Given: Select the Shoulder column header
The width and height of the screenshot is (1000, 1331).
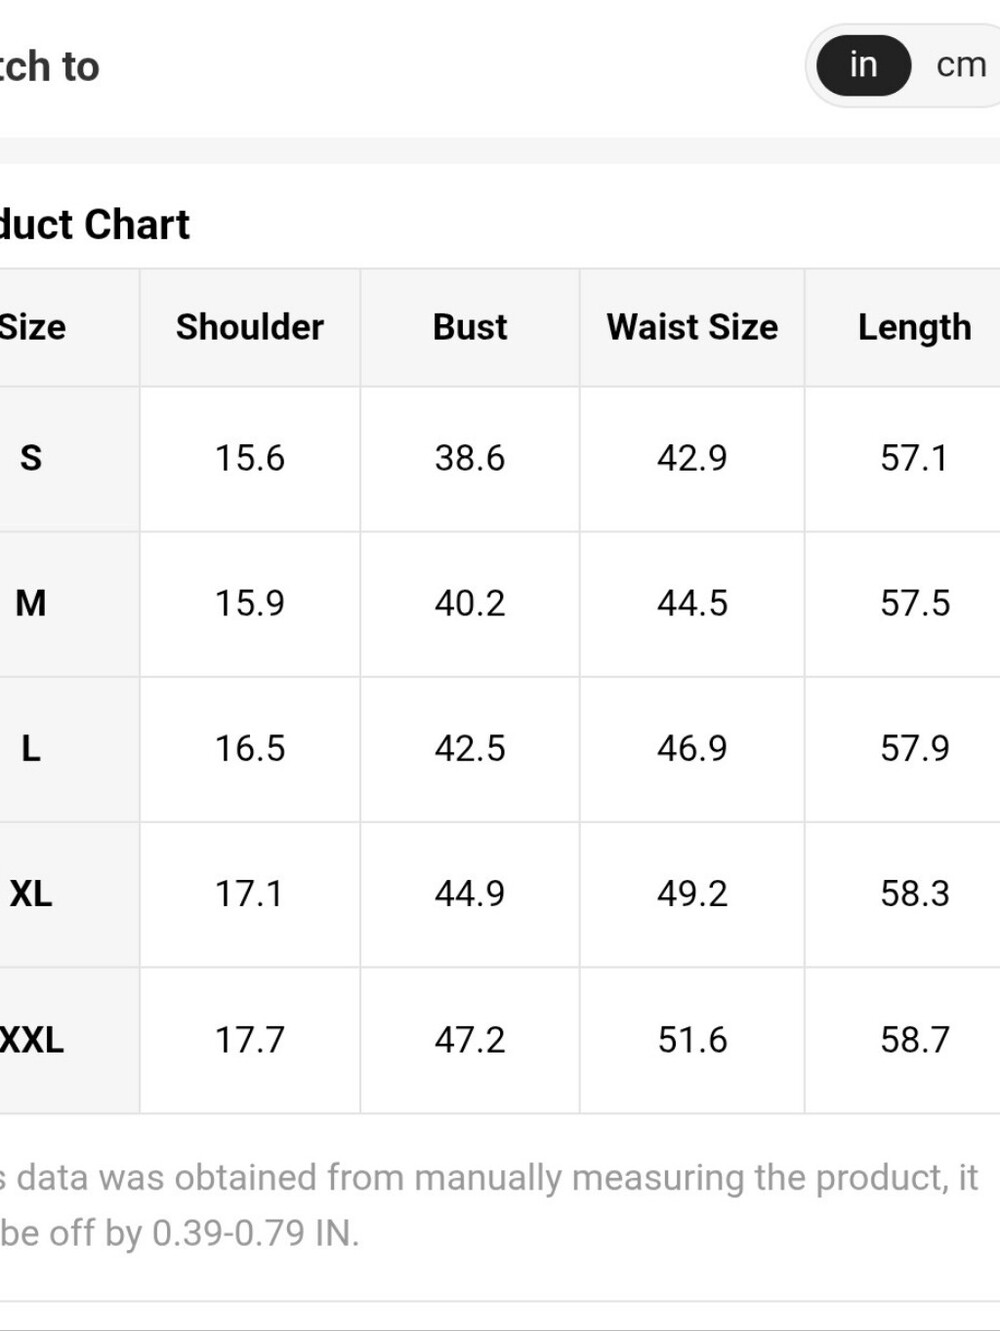Looking at the screenshot, I should (250, 327).
